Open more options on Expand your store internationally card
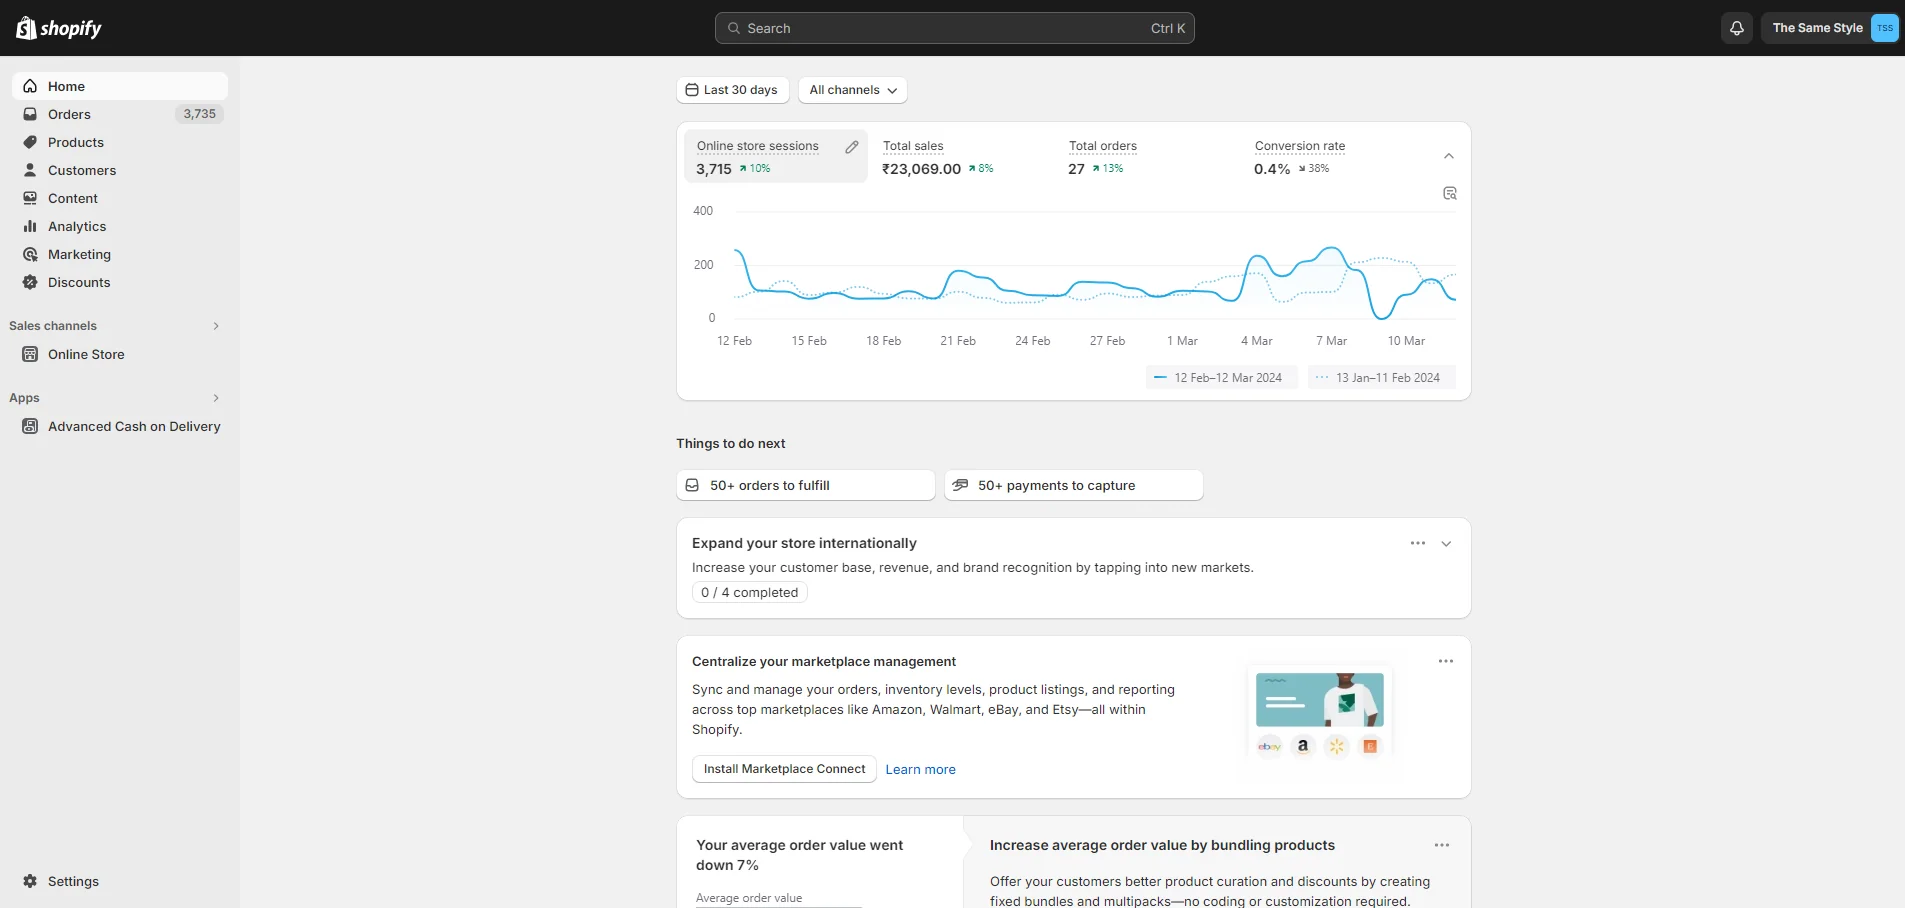The height and width of the screenshot is (908, 1905). pos(1418,543)
